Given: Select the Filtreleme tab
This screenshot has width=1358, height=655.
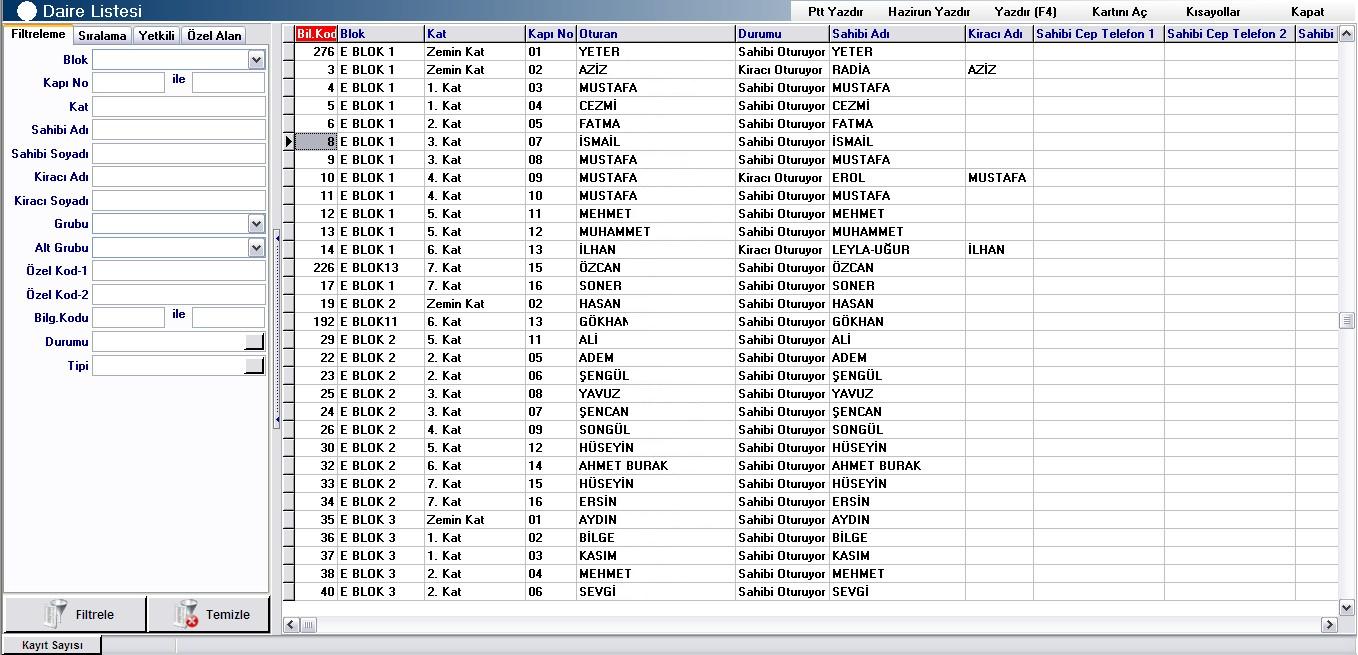Looking at the screenshot, I should pyautogui.click(x=38, y=34).
